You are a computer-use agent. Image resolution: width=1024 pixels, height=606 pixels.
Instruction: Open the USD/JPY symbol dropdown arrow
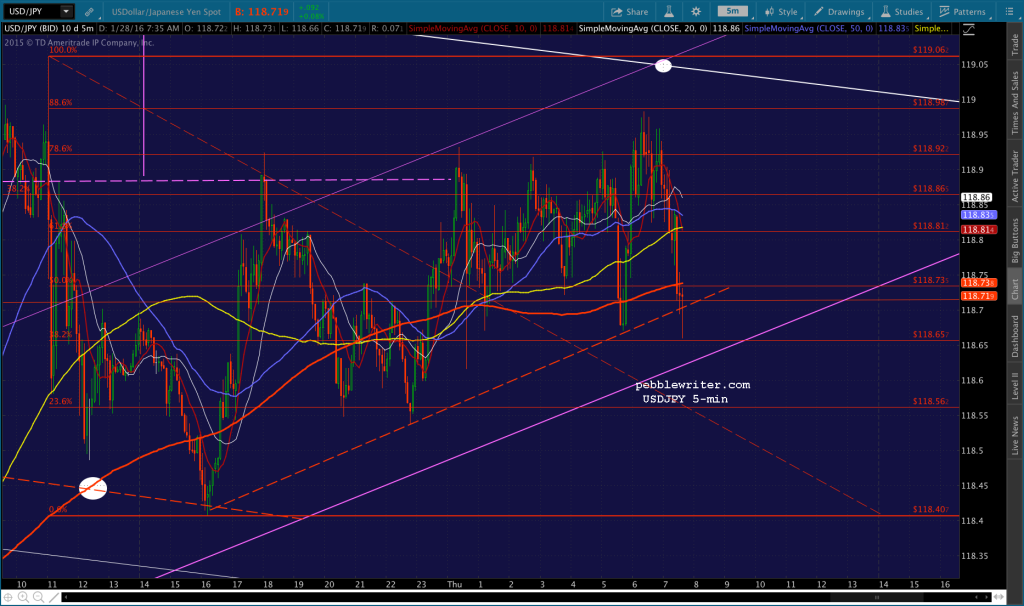(x=66, y=11)
